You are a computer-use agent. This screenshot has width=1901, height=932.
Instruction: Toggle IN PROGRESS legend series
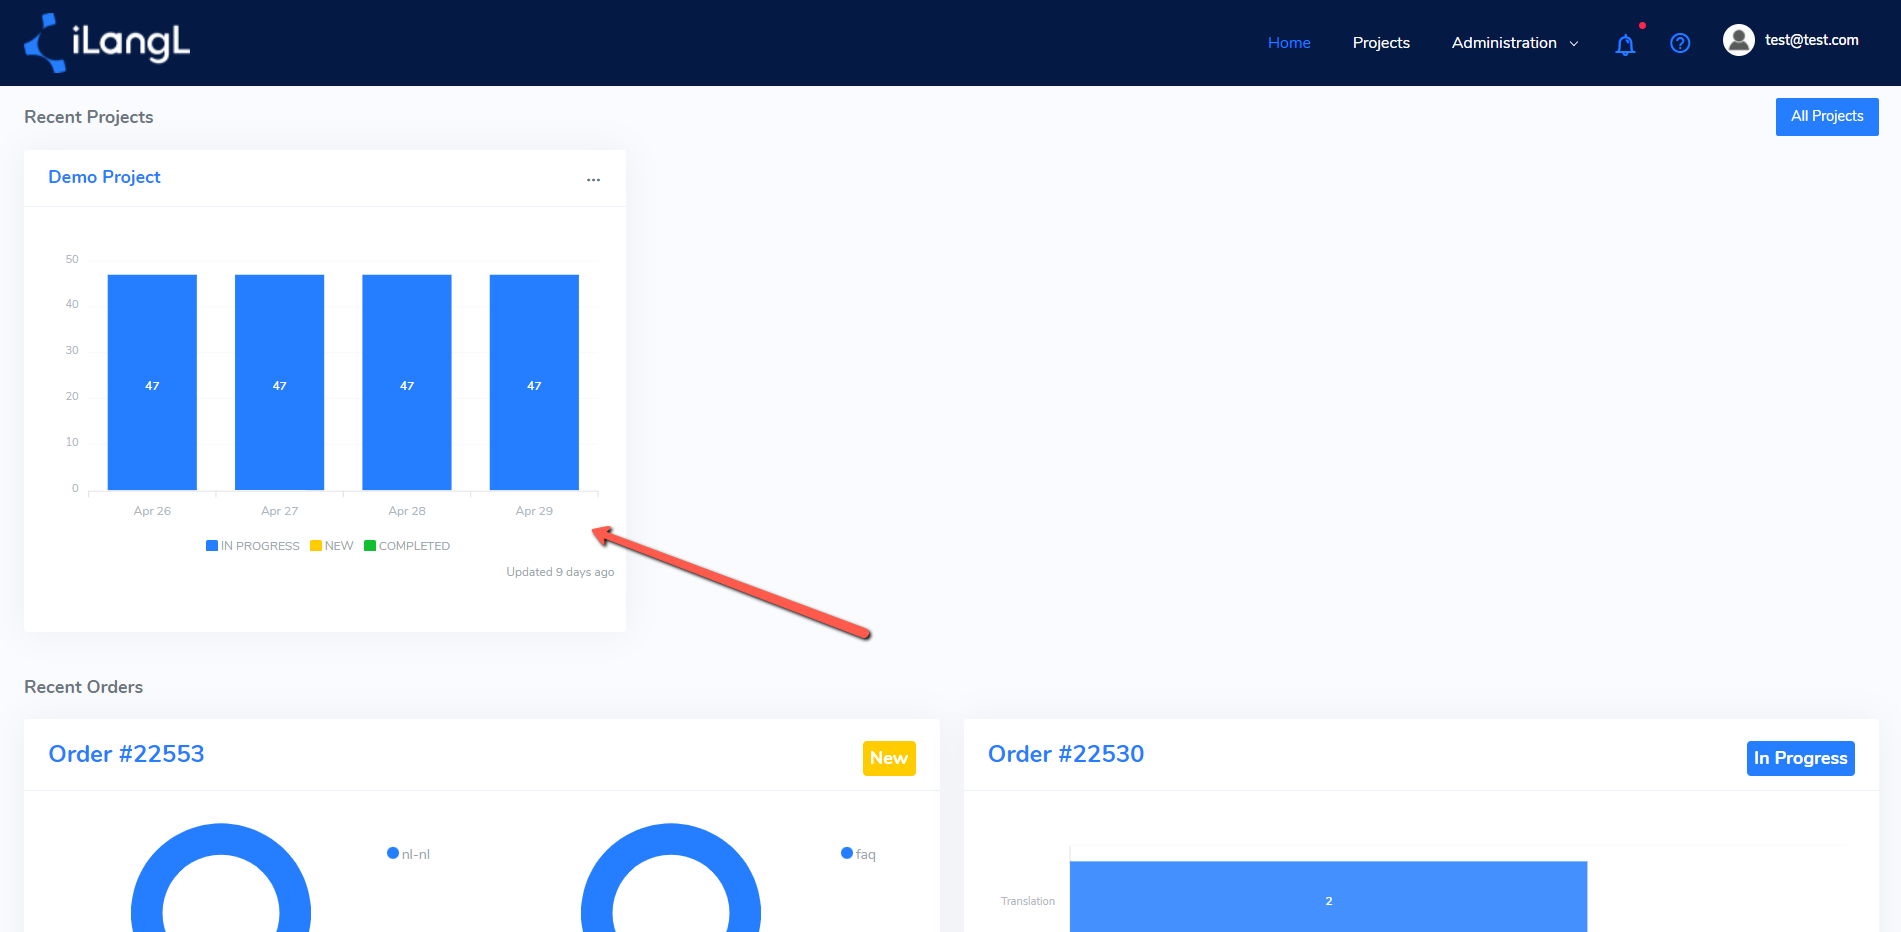[253, 546]
